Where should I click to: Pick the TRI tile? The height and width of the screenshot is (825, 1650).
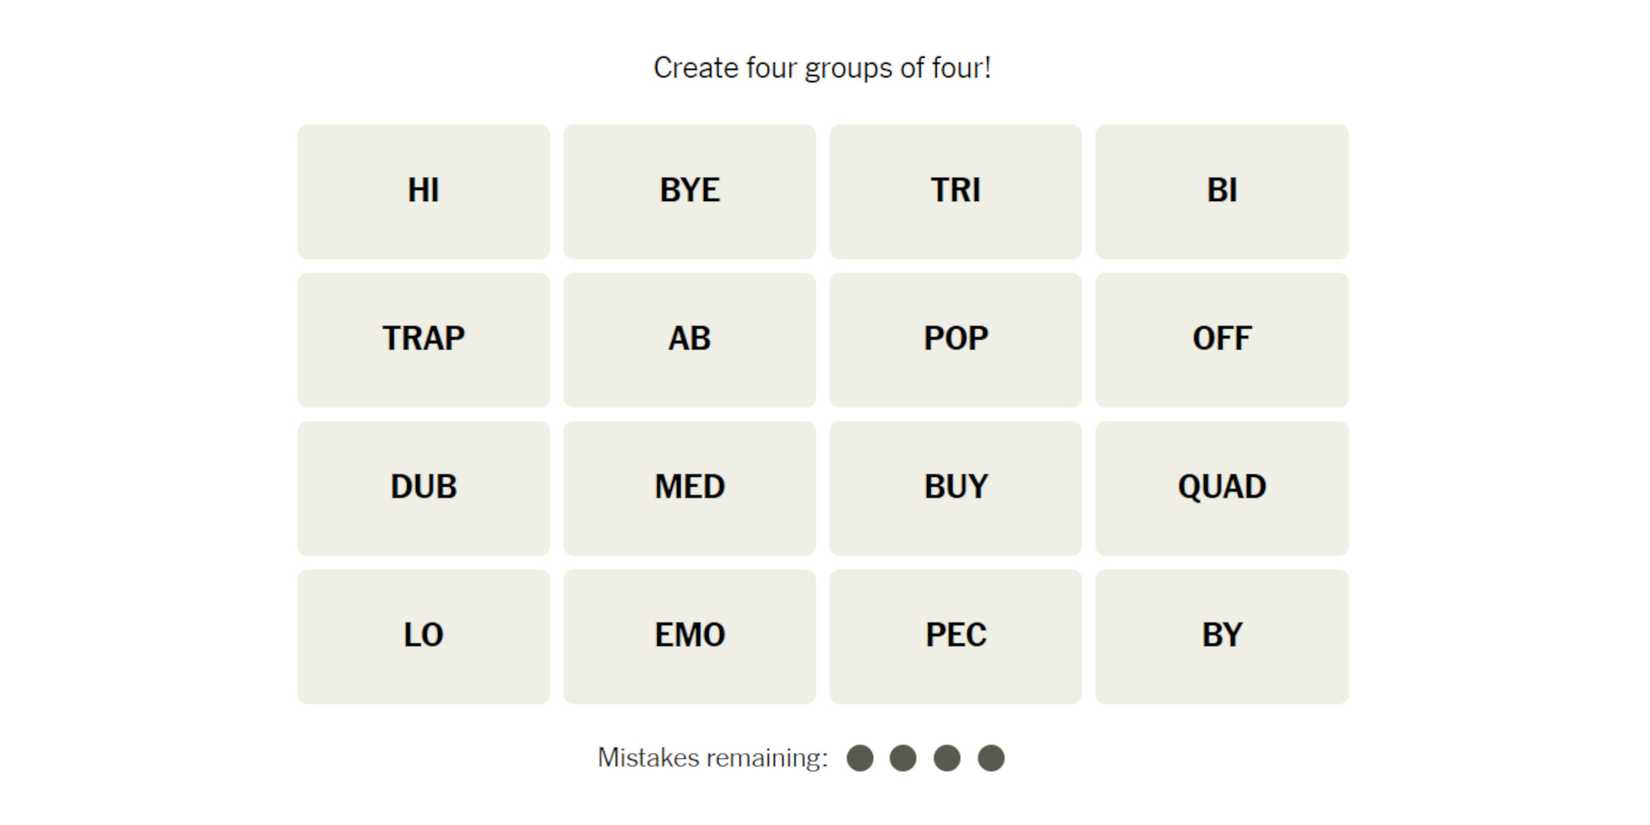click(955, 191)
